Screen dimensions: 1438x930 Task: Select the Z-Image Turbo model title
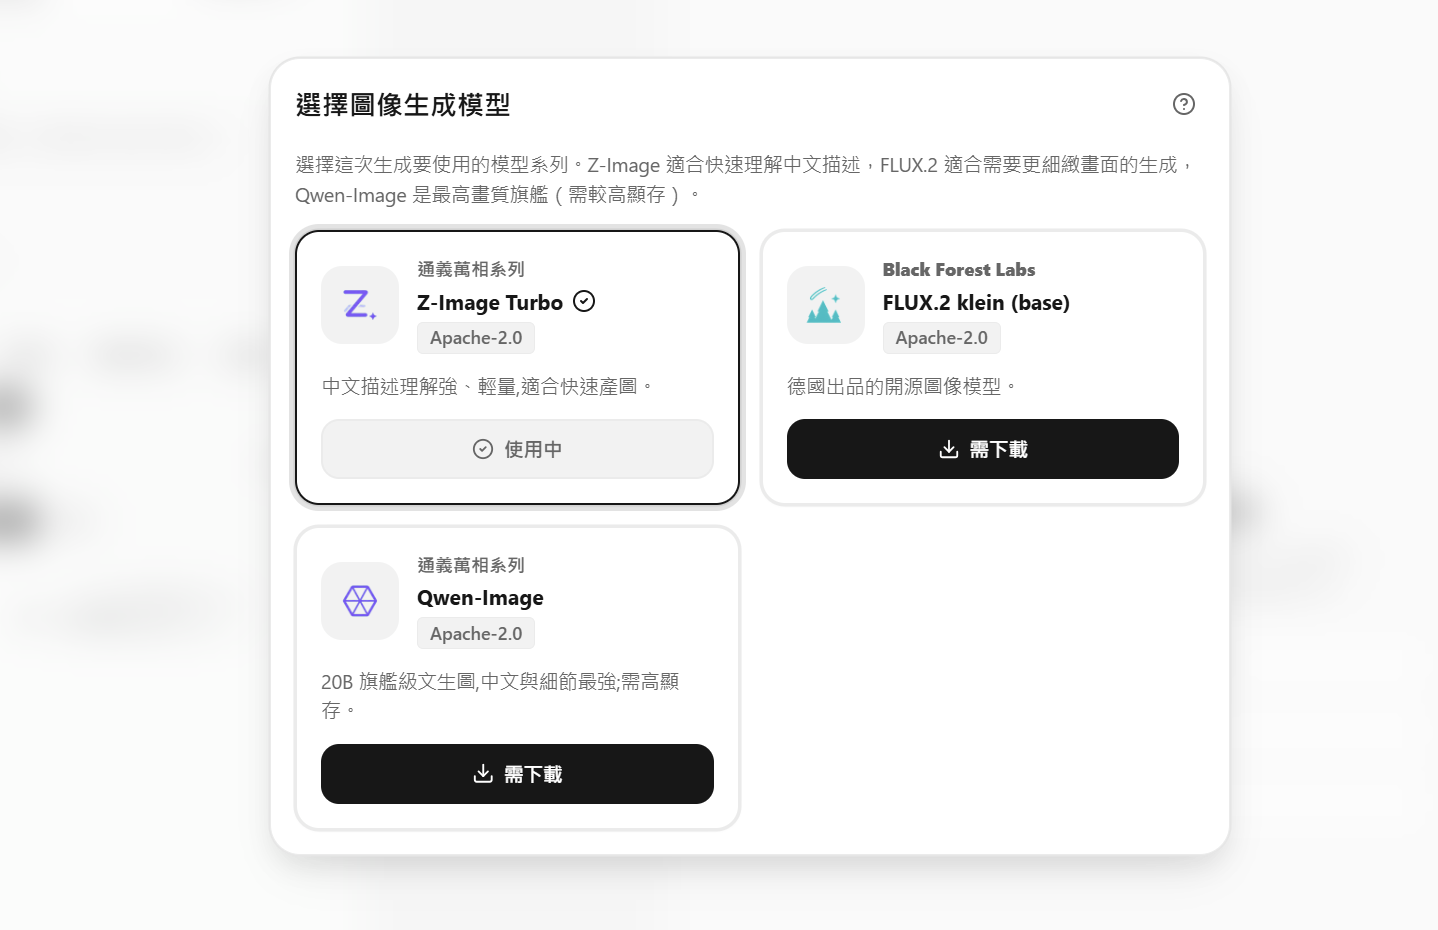coord(490,303)
